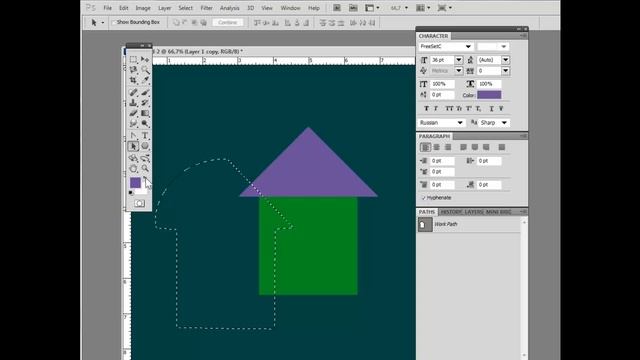Select the Type tool
The height and width of the screenshot is (360, 640).
point(145,136)
